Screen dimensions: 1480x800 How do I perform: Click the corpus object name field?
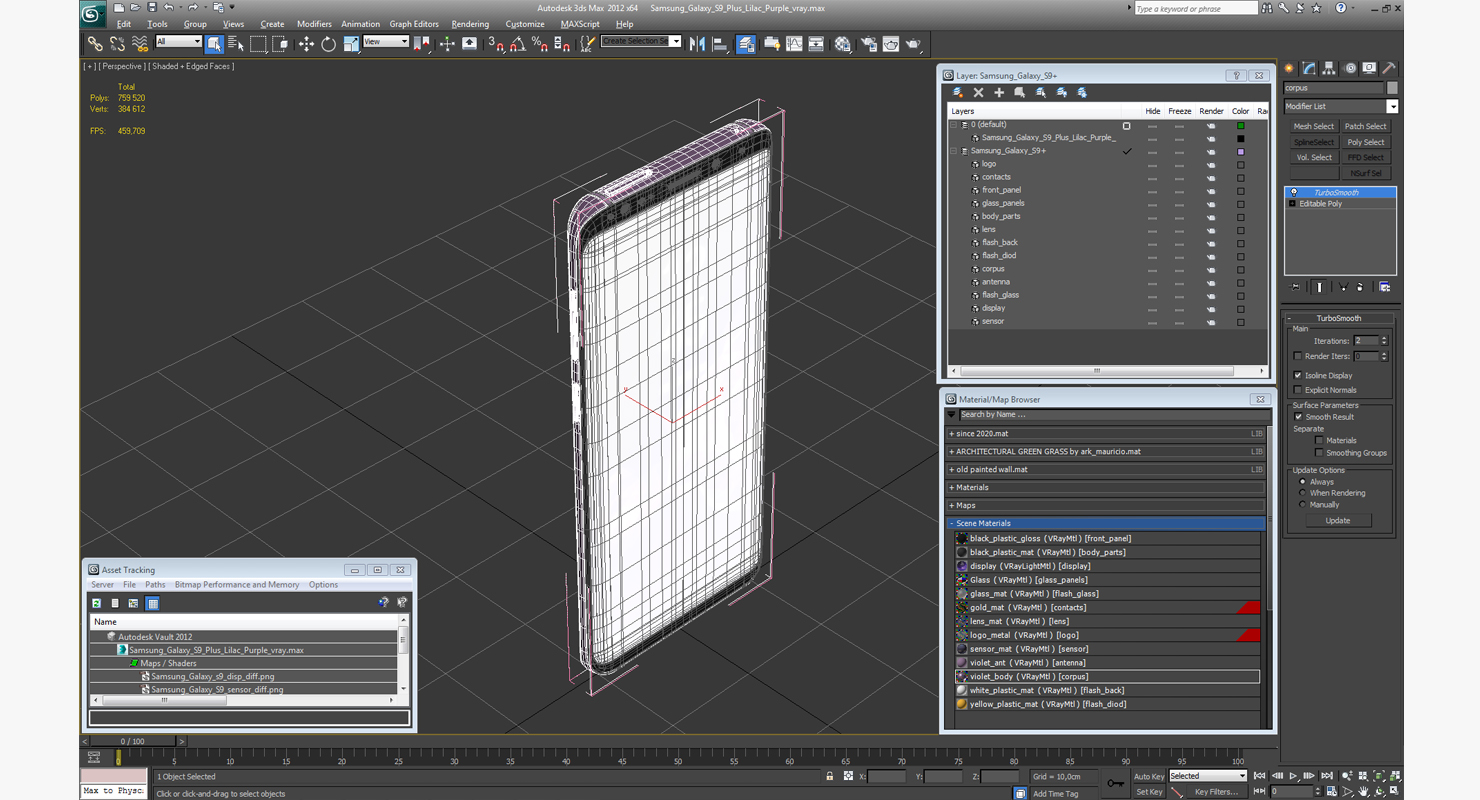[x=1334, y=88]
